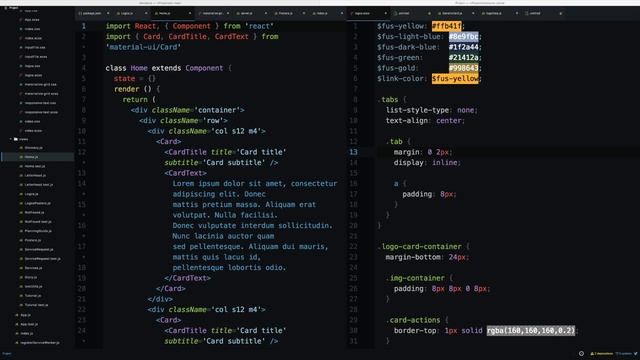Open App.test.js in the file tree
The image size is (640, 360).
29,324
